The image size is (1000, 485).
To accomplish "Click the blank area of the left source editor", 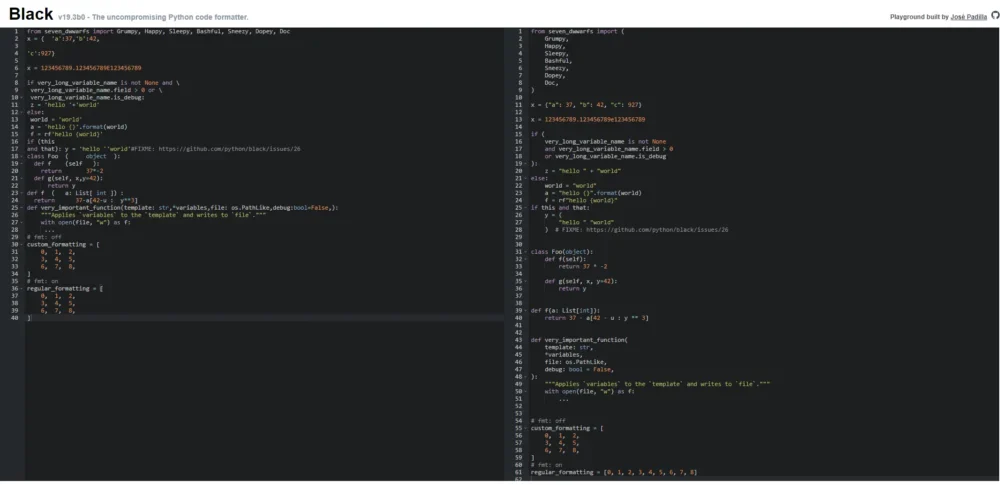I will [x=265, y=401].
